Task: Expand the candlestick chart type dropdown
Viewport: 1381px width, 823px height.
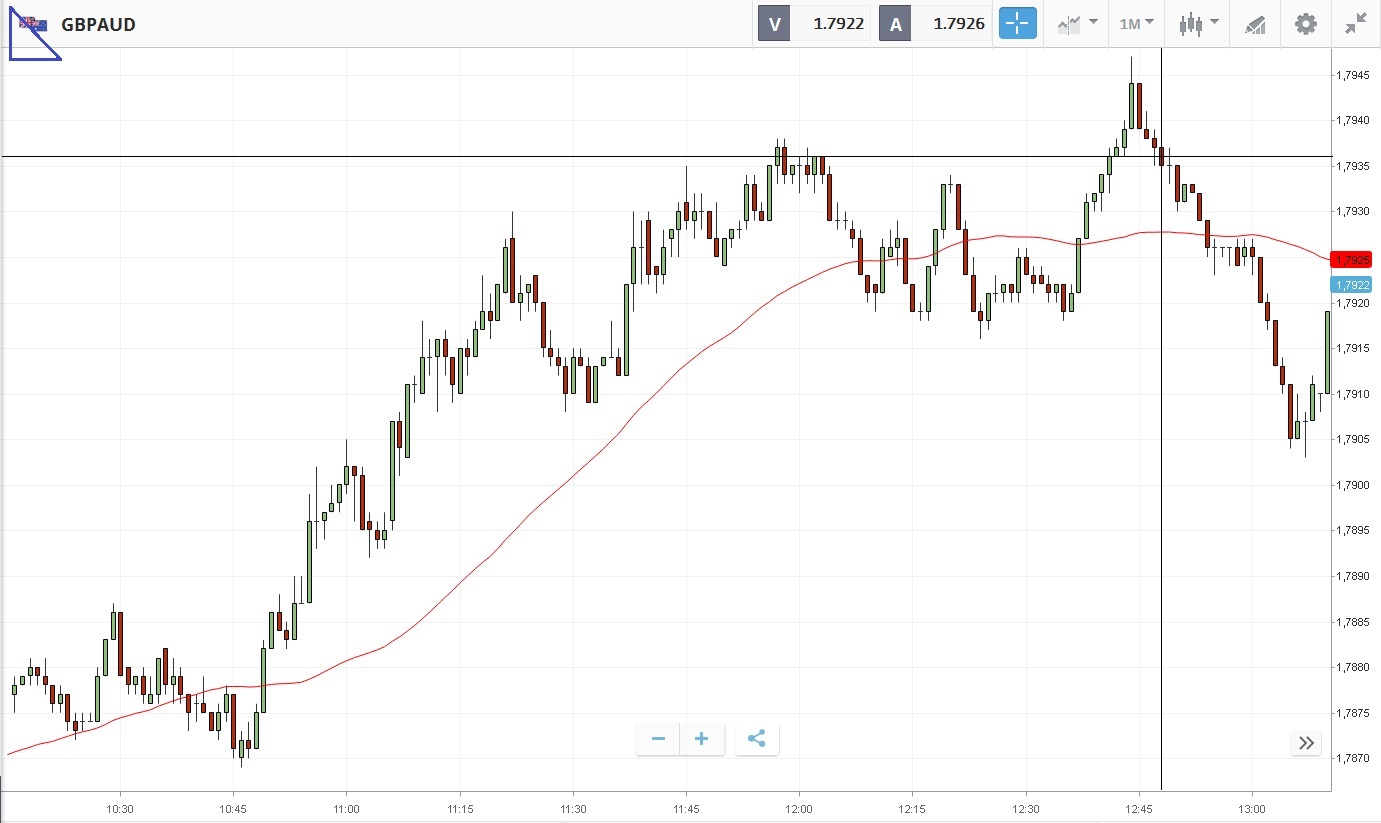Action: tap(1198, 24)
